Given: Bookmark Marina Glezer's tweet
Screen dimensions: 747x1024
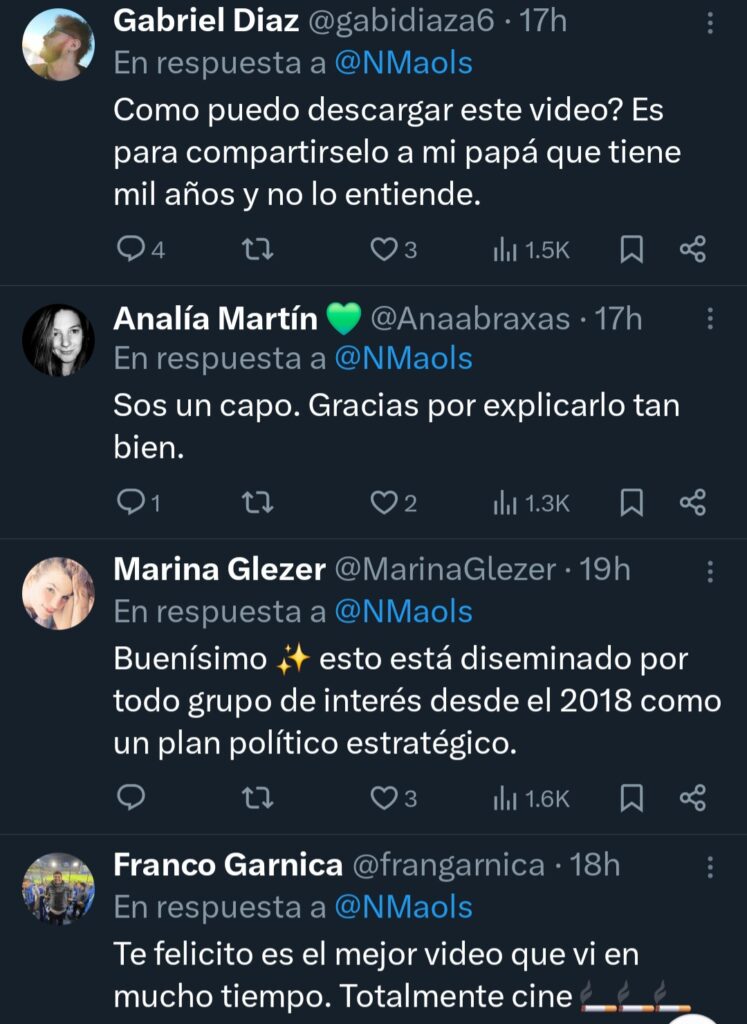Looking at the screenshot, I should click(632, 797).
